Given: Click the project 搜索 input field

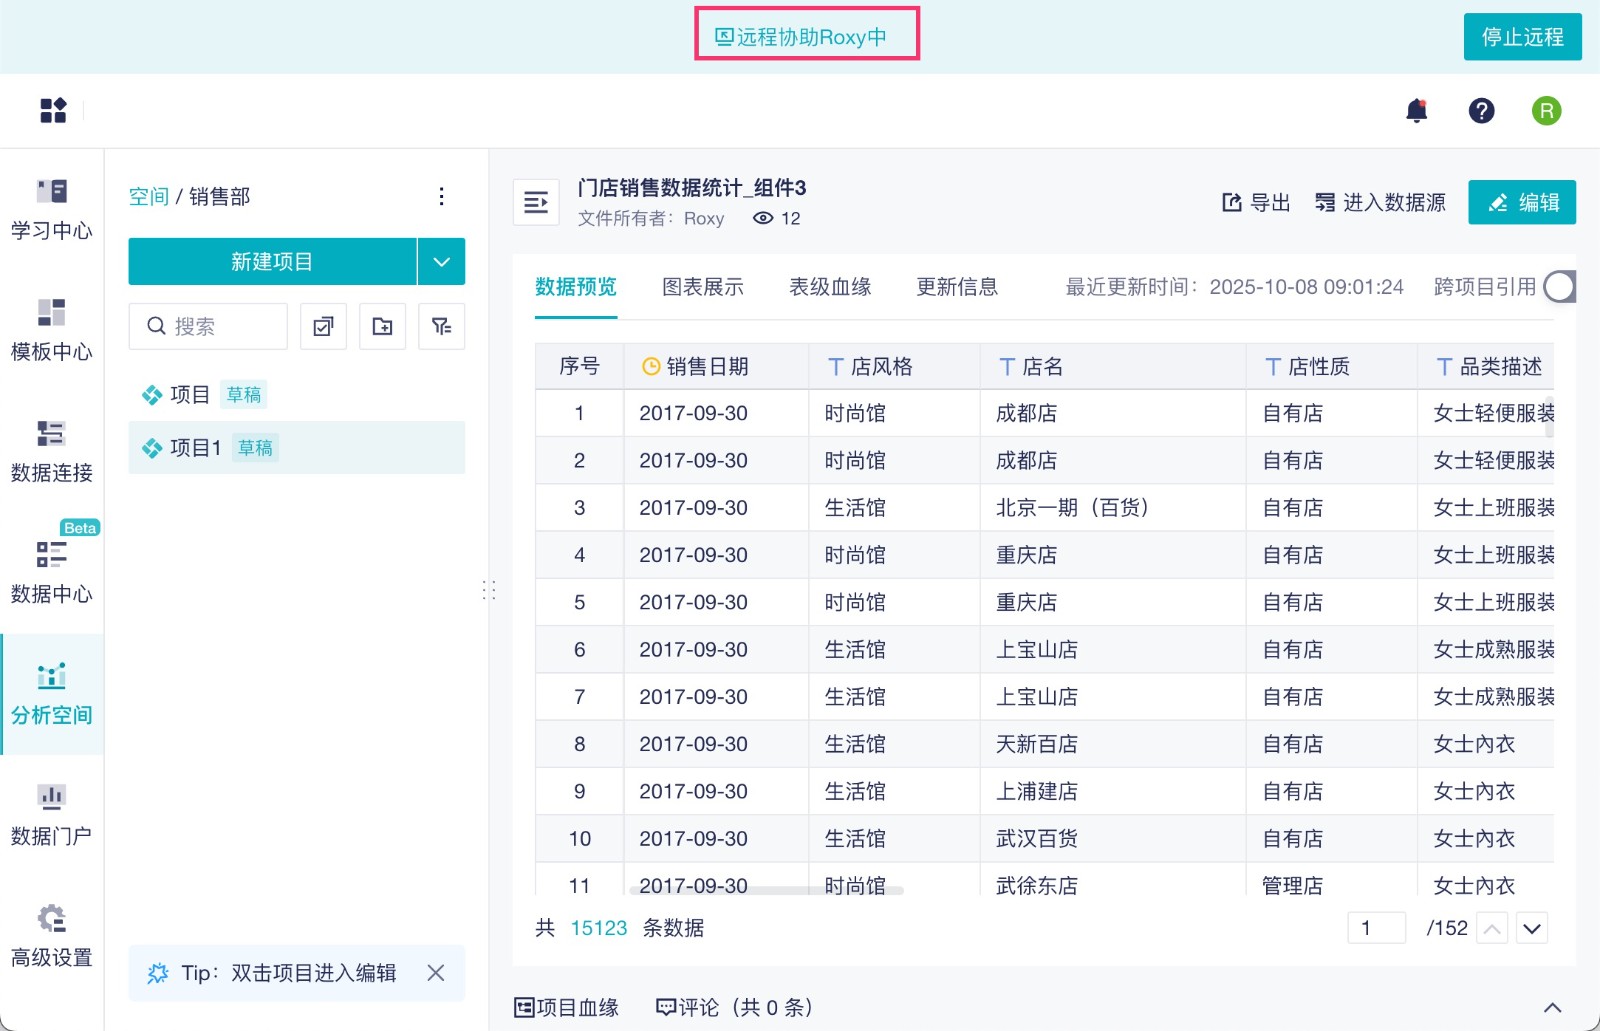Looking at the screenshot, I should [220, 327].
